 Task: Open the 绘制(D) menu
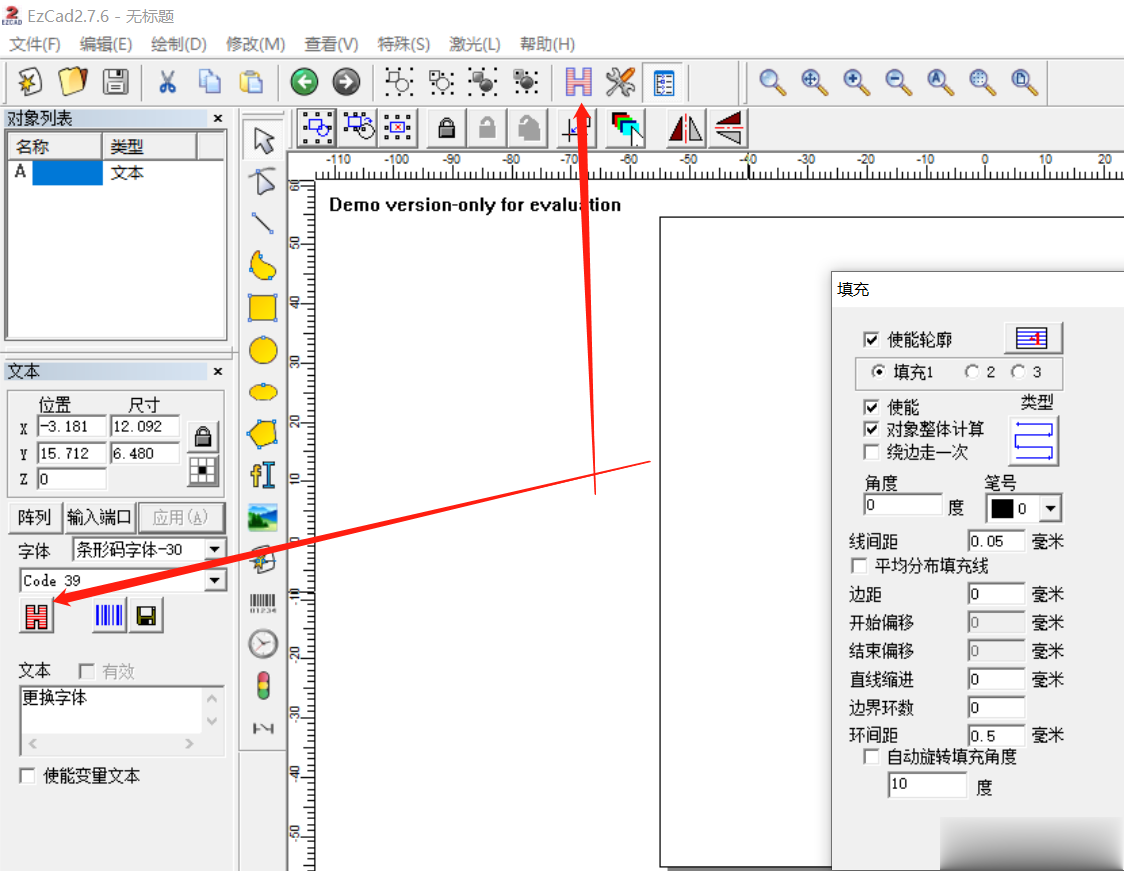point(179,44)
